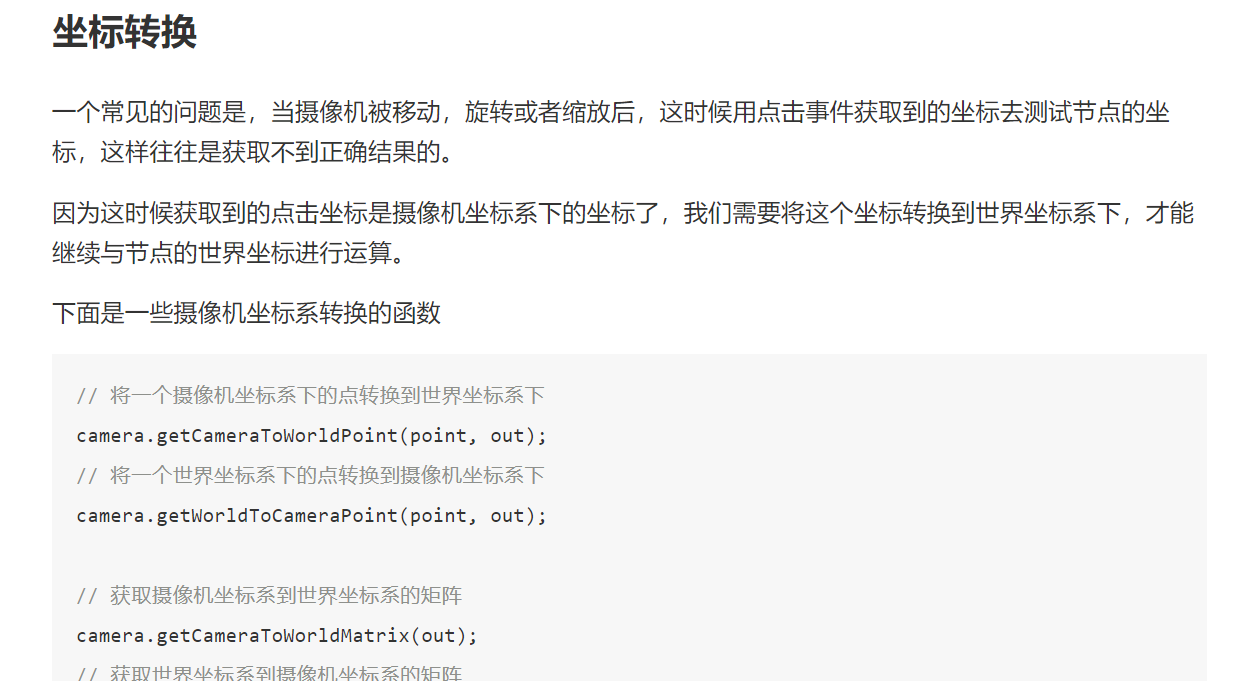
Task: Click "out" argument in getWorldToCameraPoint call
Action: [507, 516]
